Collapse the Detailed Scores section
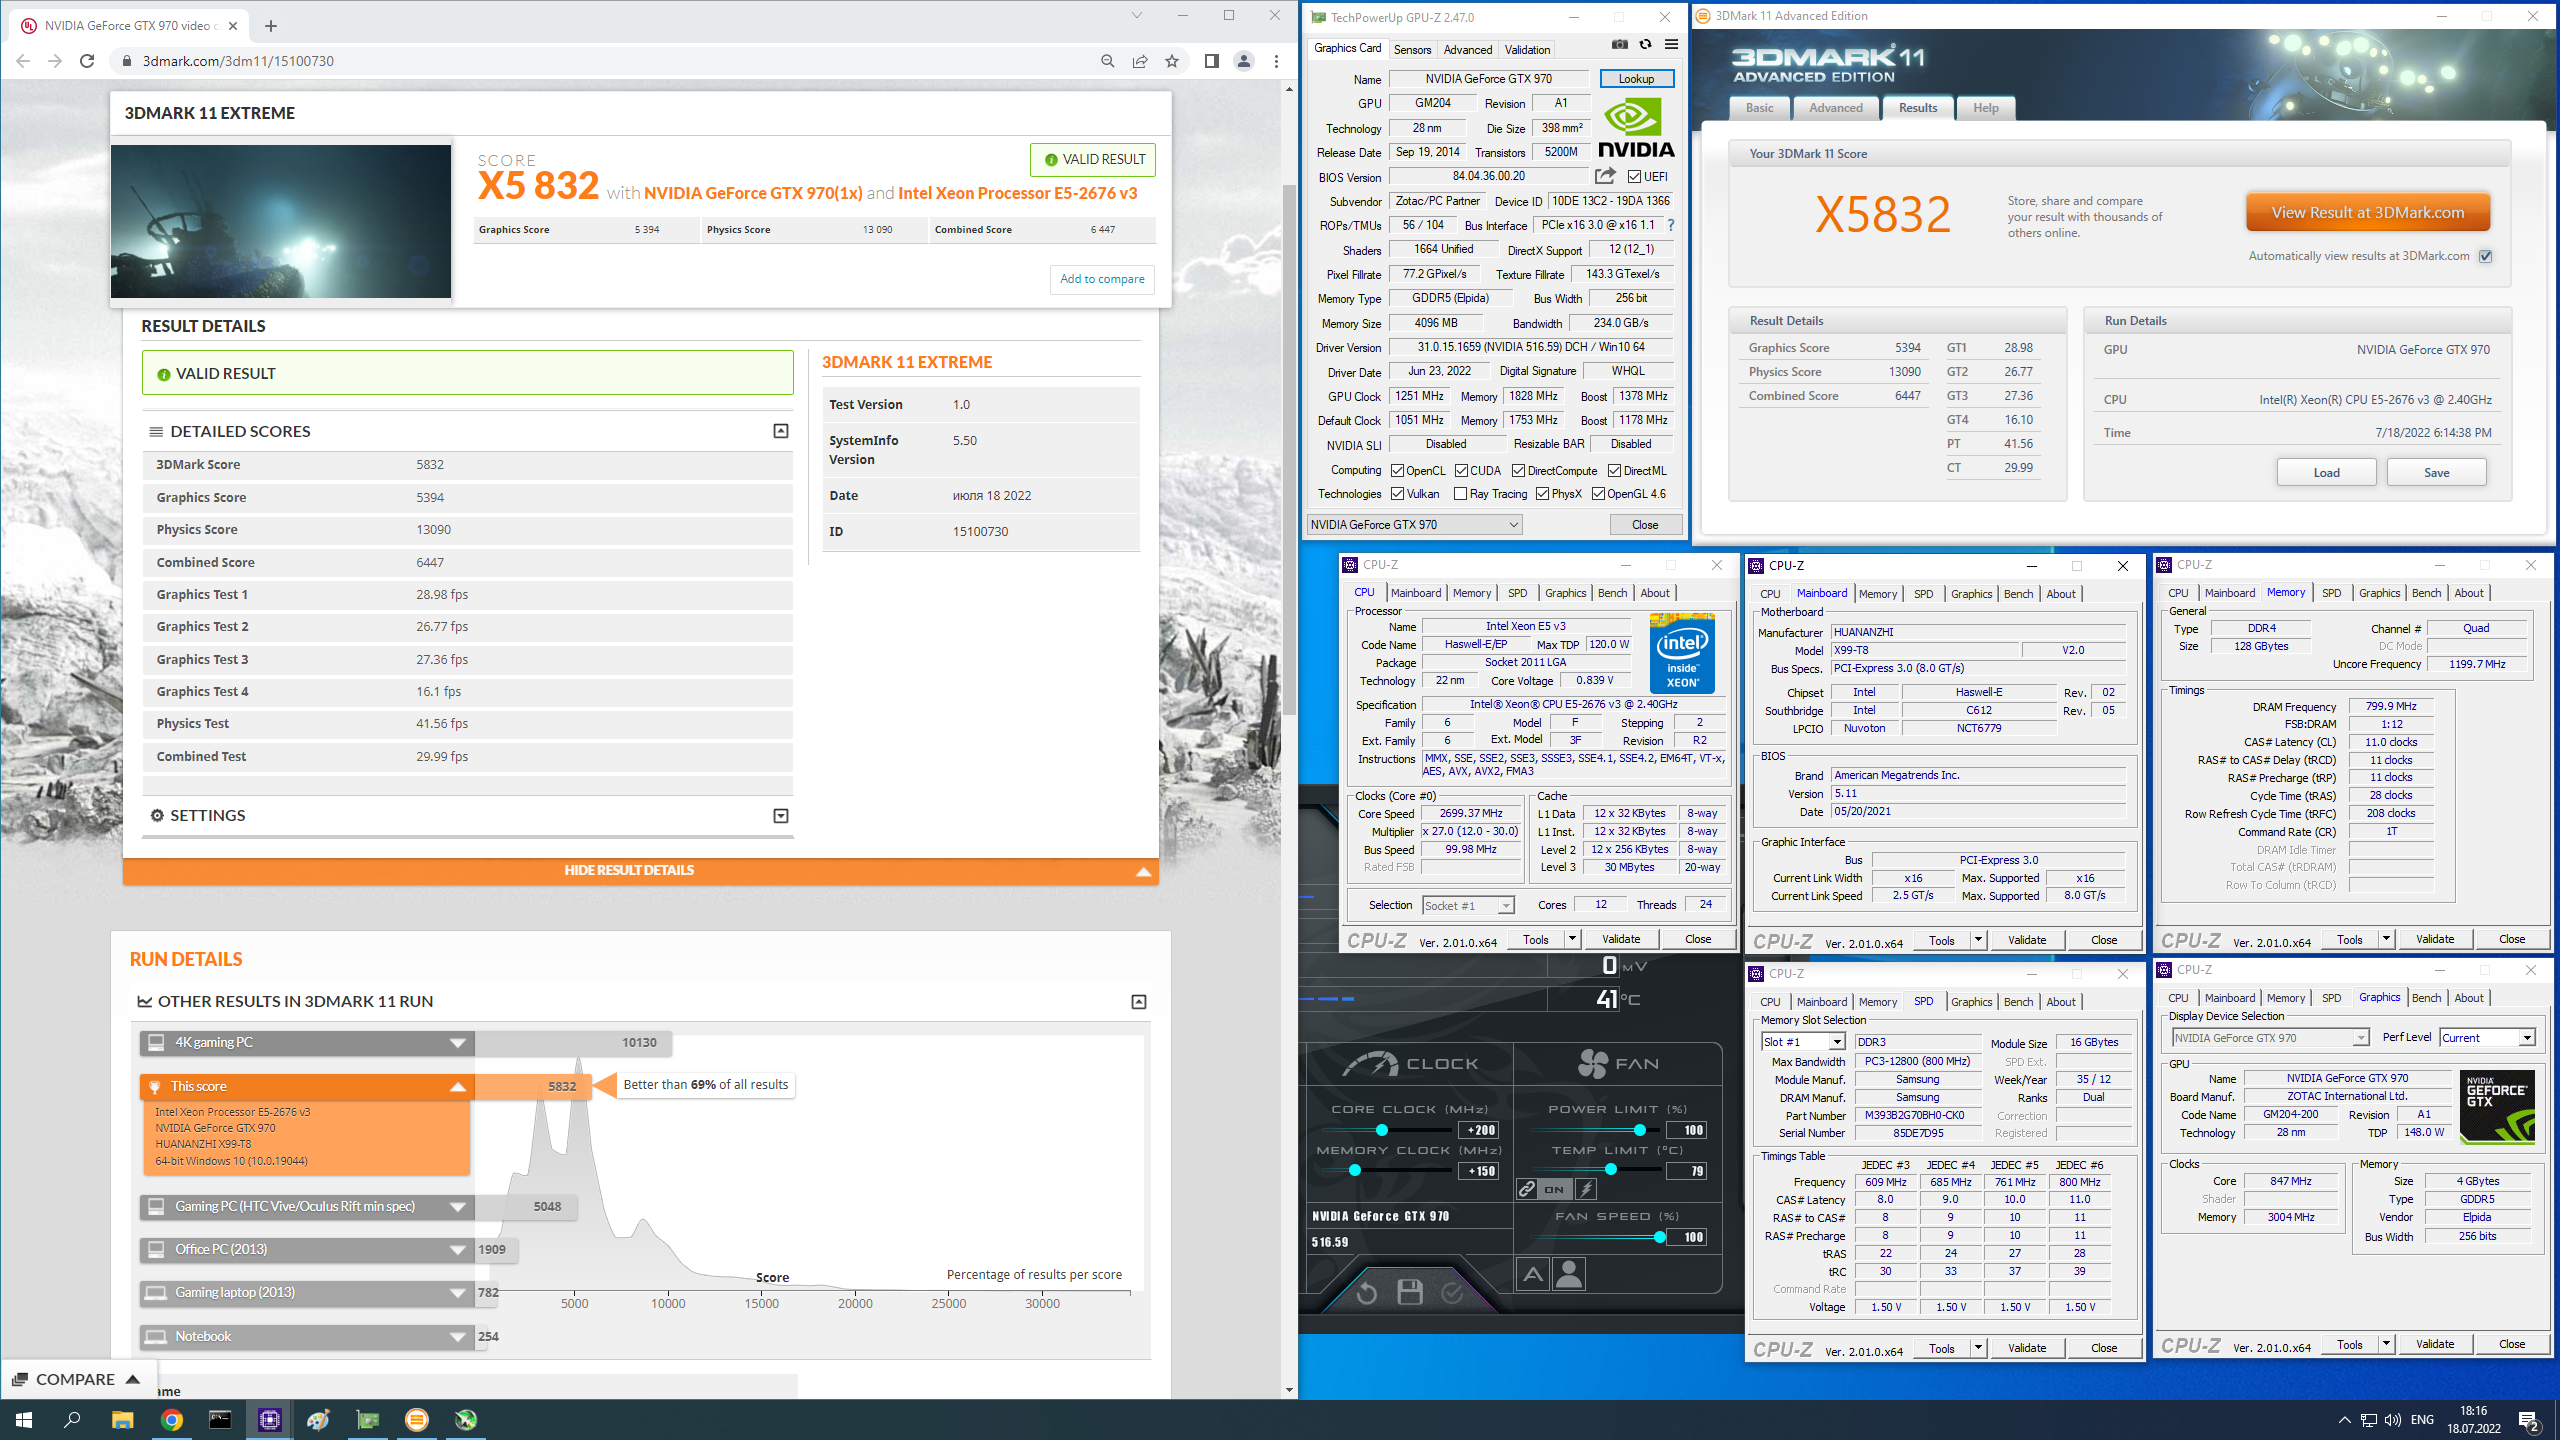The width and height of the screenshot is (2560, 1440). (x=781, y=431)
